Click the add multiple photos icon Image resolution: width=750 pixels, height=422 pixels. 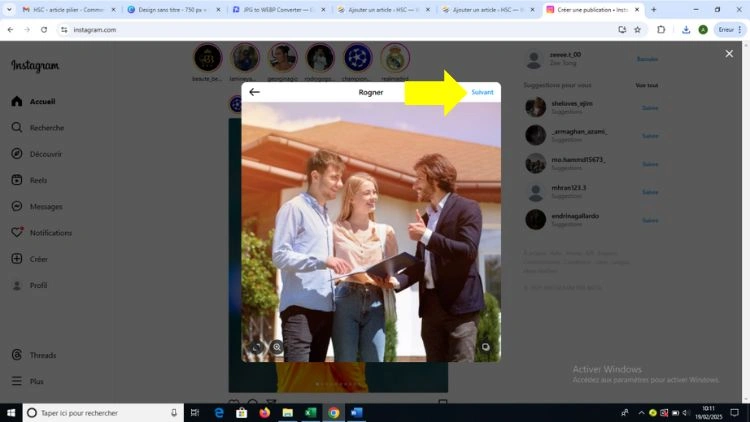[485, 347]
